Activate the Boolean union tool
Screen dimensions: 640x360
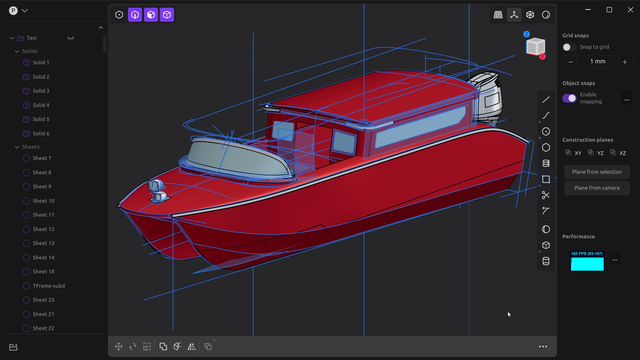click(163, 347)
